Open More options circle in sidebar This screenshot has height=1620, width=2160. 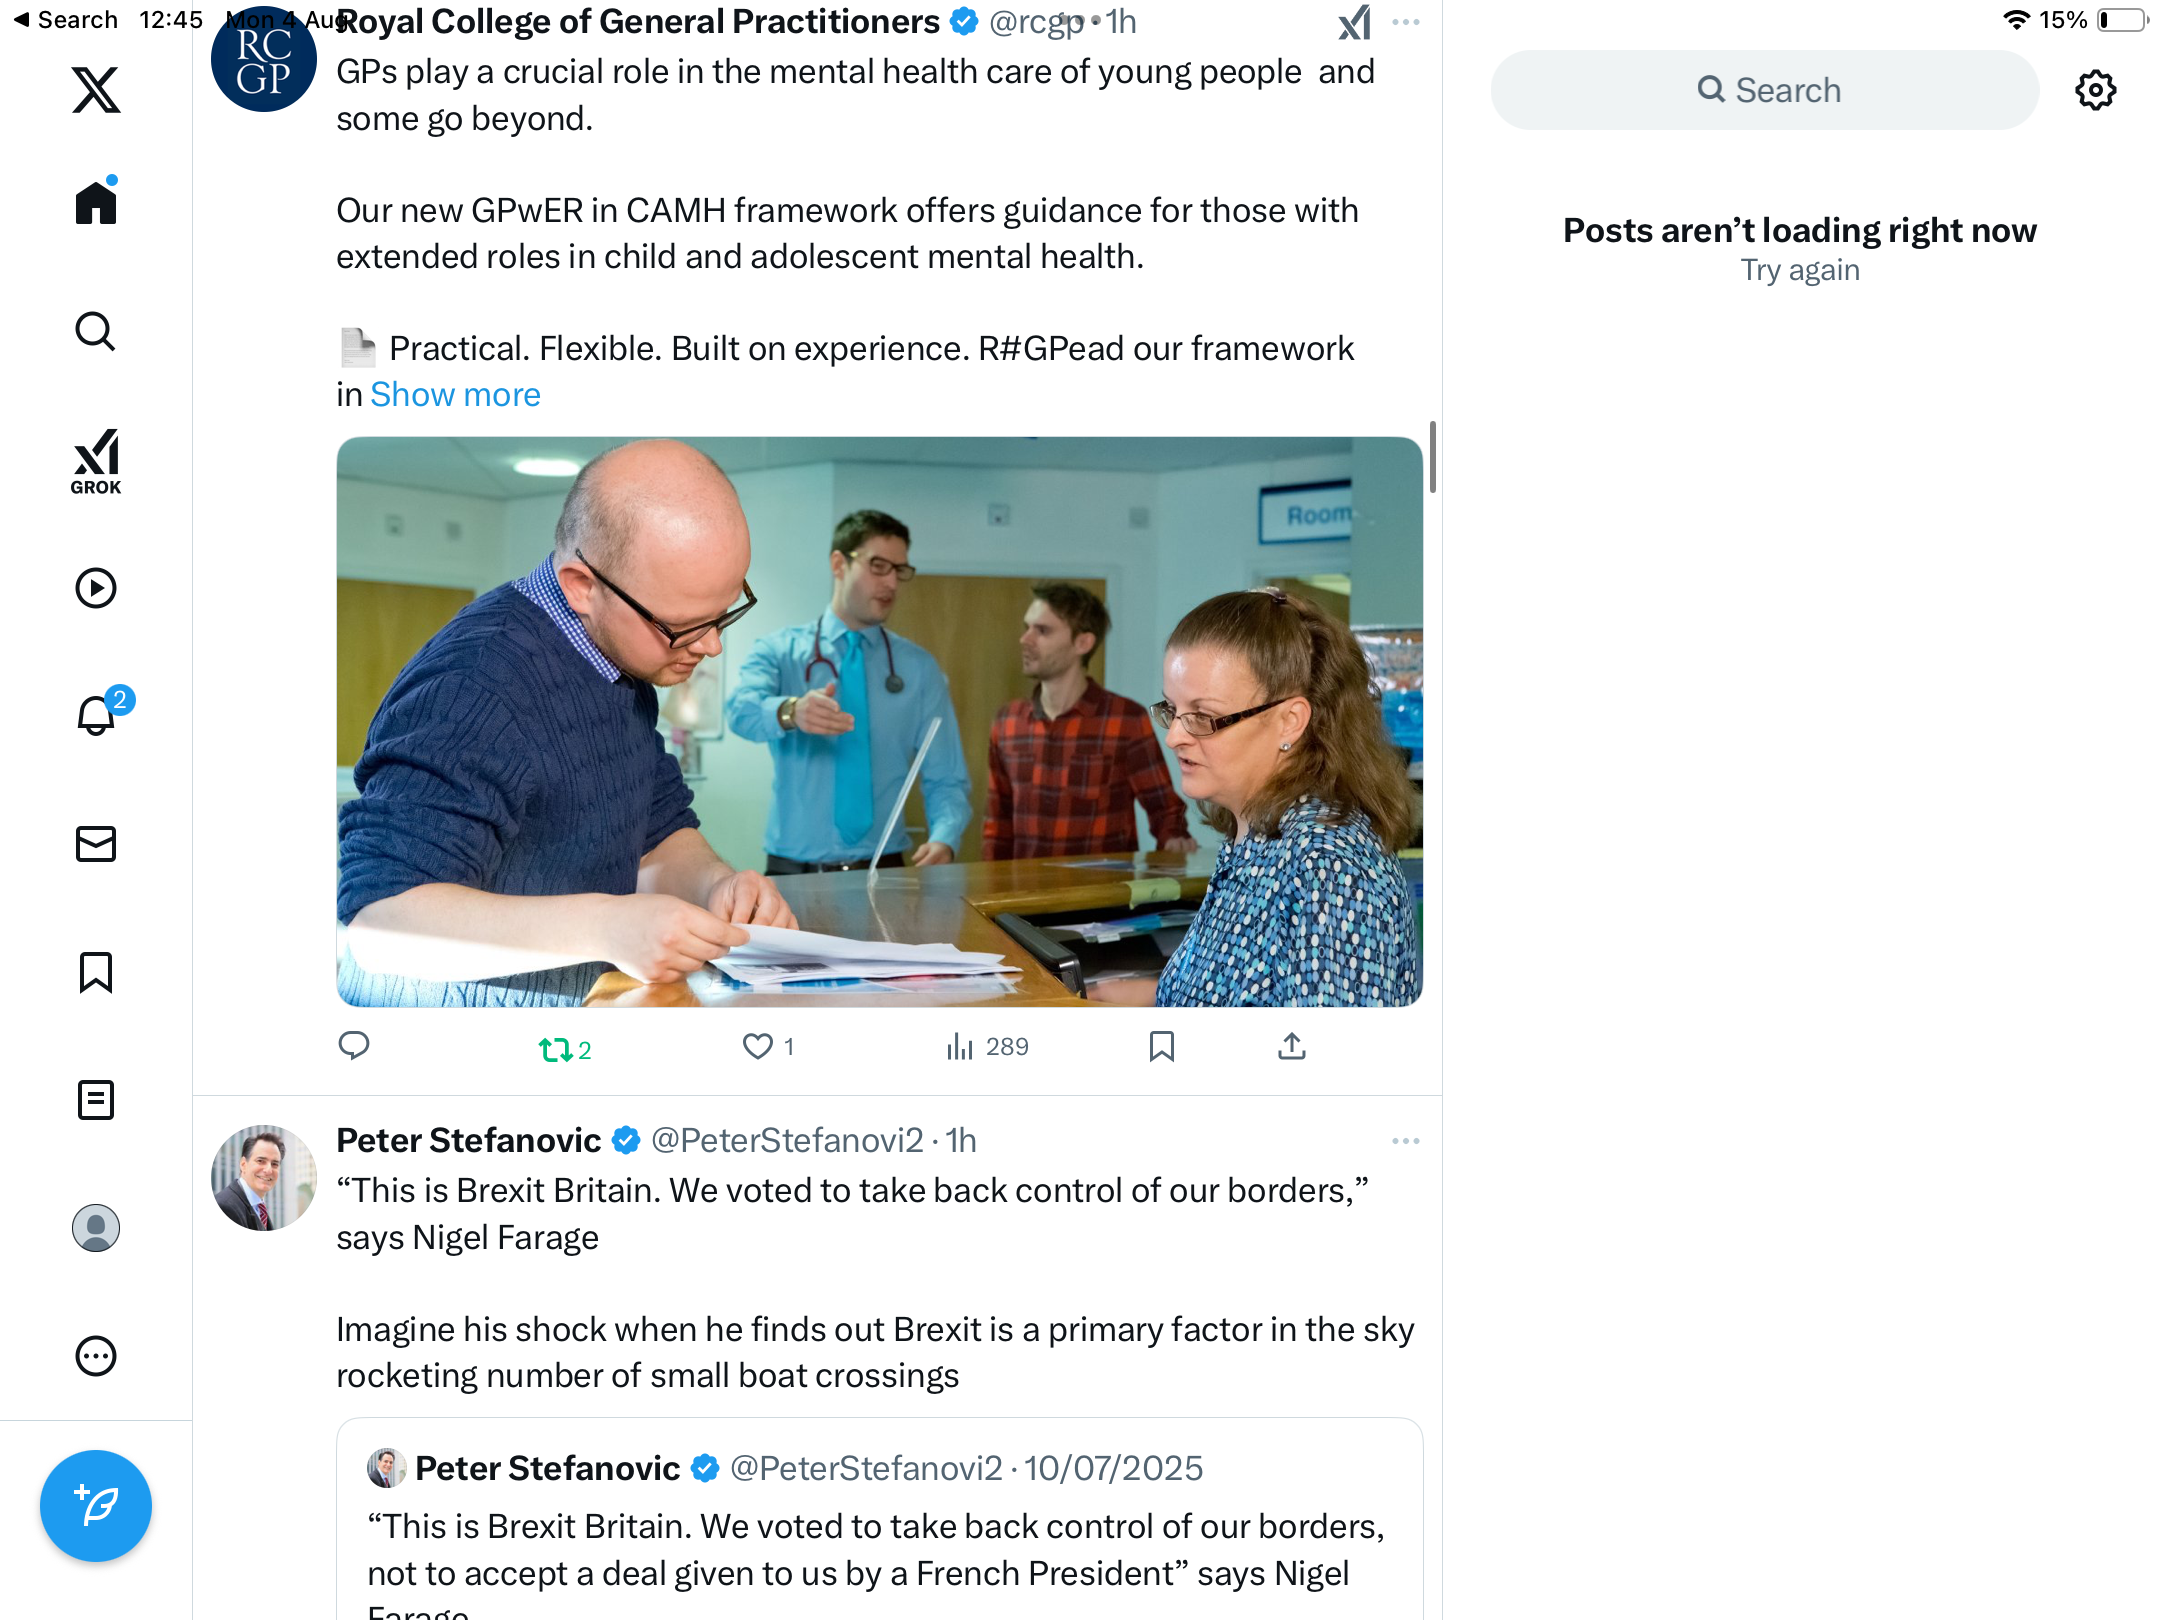(96, 1356)
